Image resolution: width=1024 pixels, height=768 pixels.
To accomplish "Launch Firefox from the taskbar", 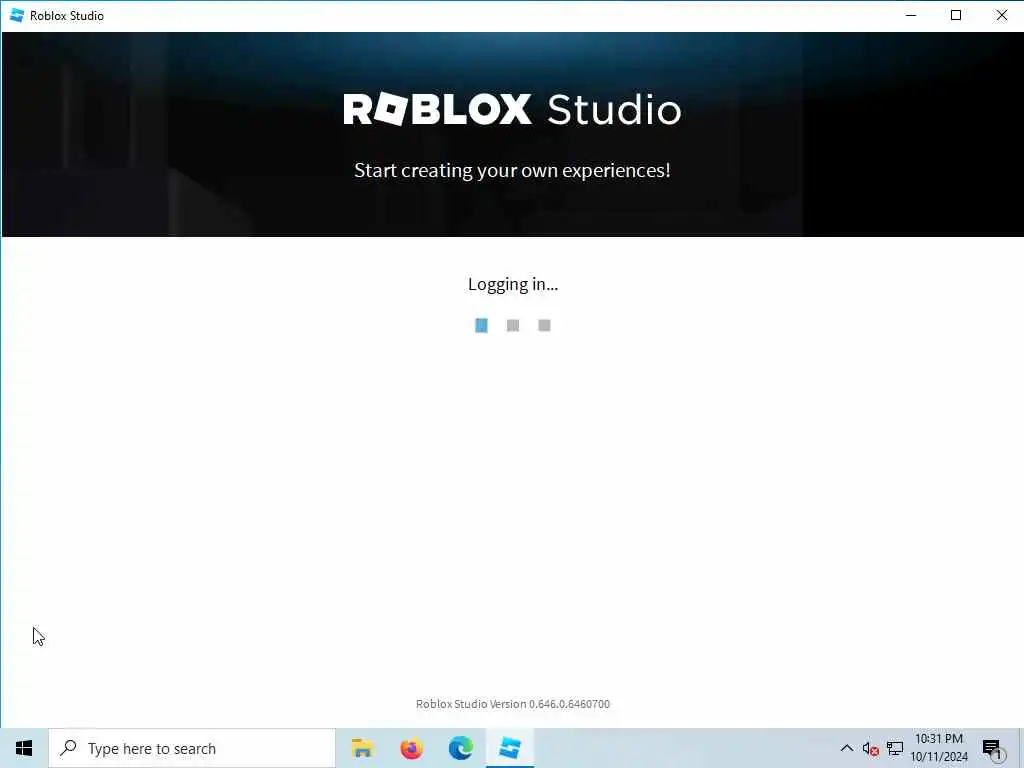I will [x=411, y=748].
